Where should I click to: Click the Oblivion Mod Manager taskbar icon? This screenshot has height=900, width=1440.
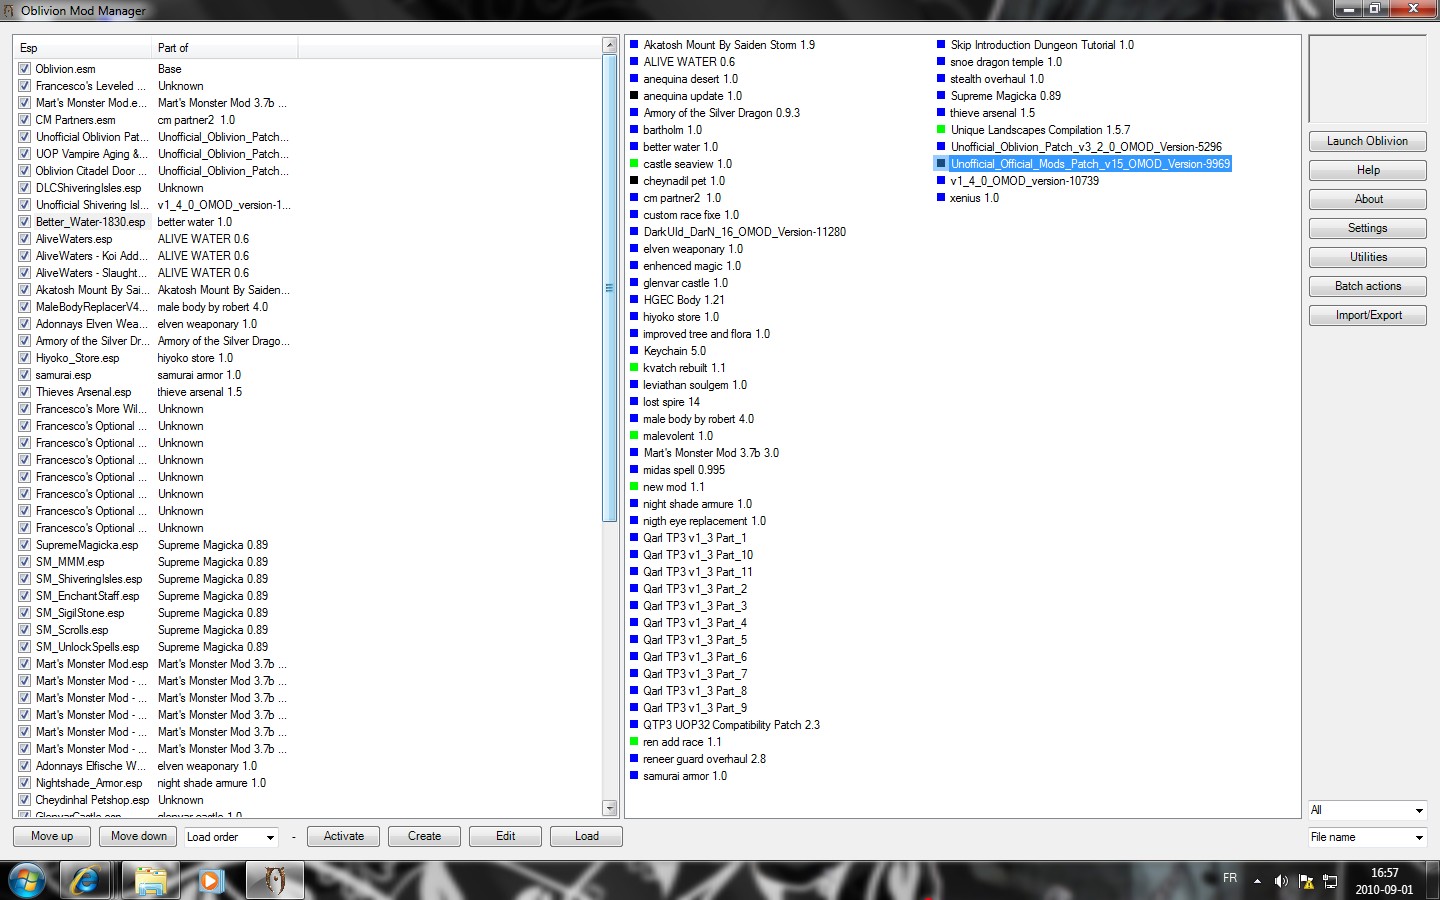click(274, 880)
